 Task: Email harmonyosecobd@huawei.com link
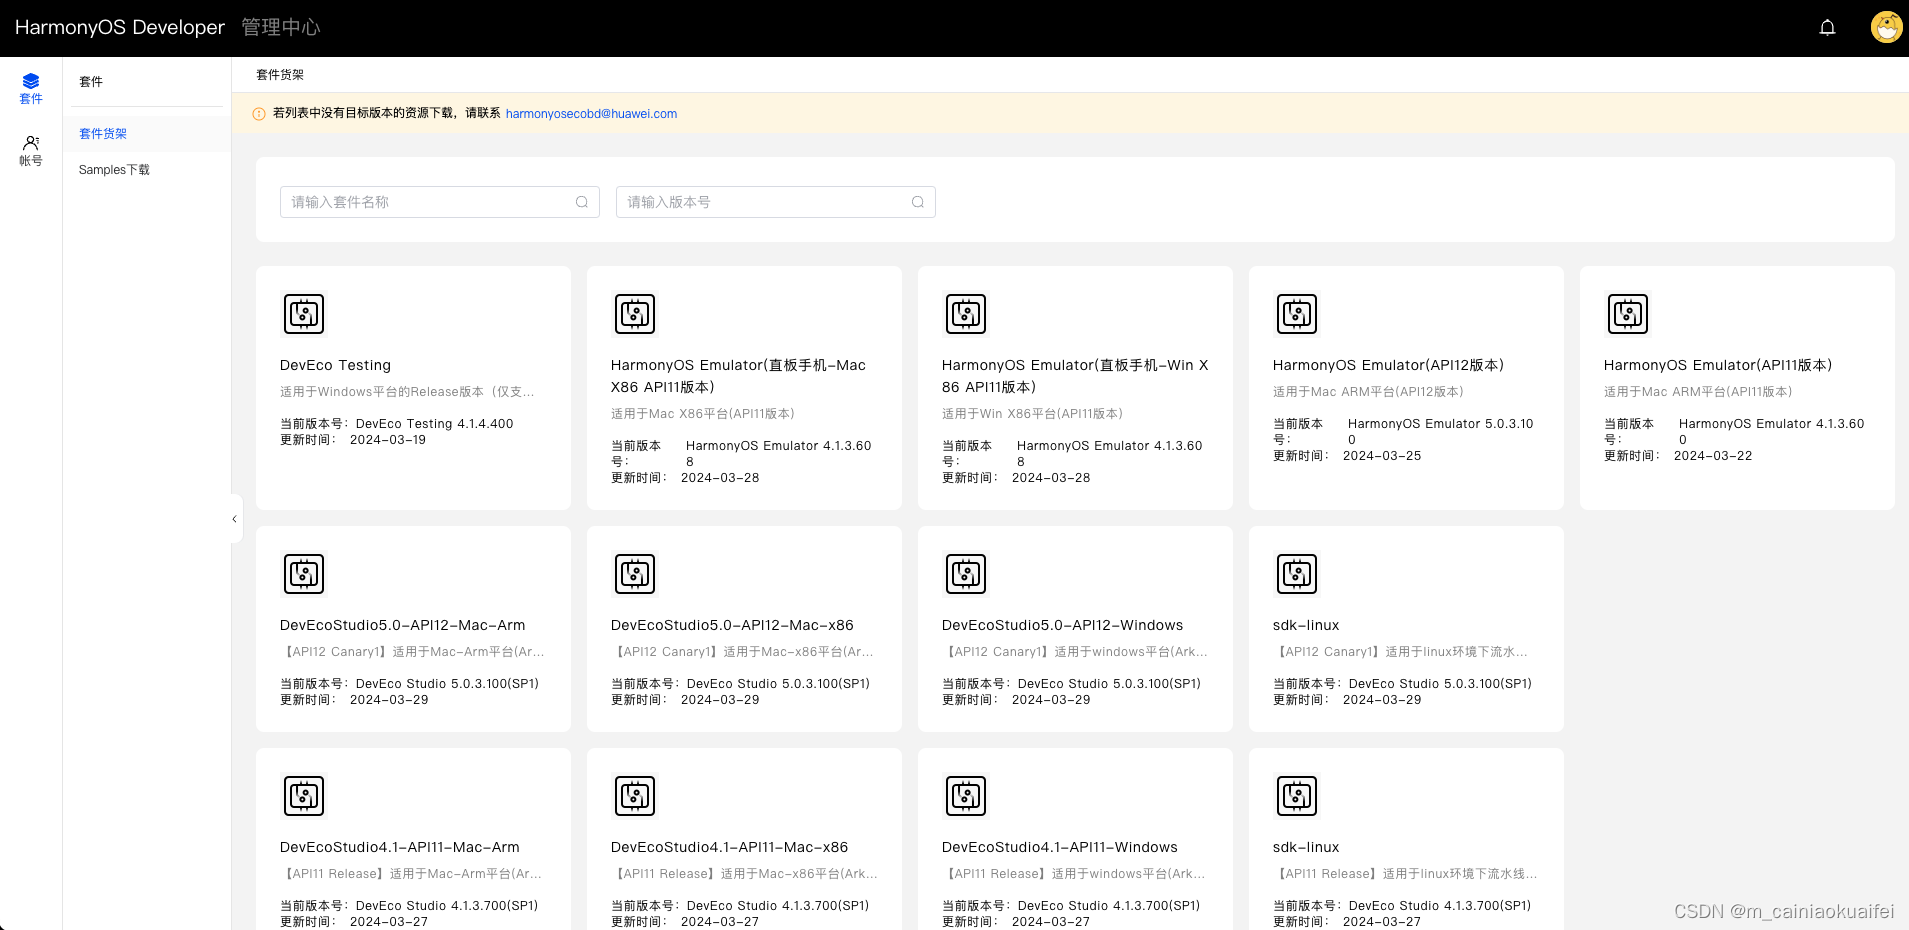tap(591, 114)
